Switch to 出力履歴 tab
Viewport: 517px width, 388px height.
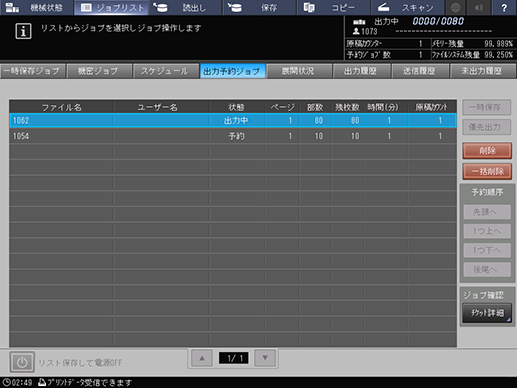pos(361,71)
